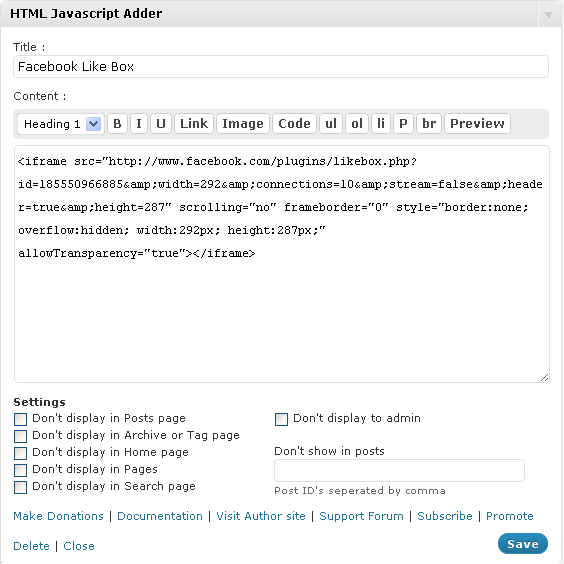Screen dimensions: 564x564
Task: Tick Don't display to admin checkbox
Action: click(x=281, y=419)
